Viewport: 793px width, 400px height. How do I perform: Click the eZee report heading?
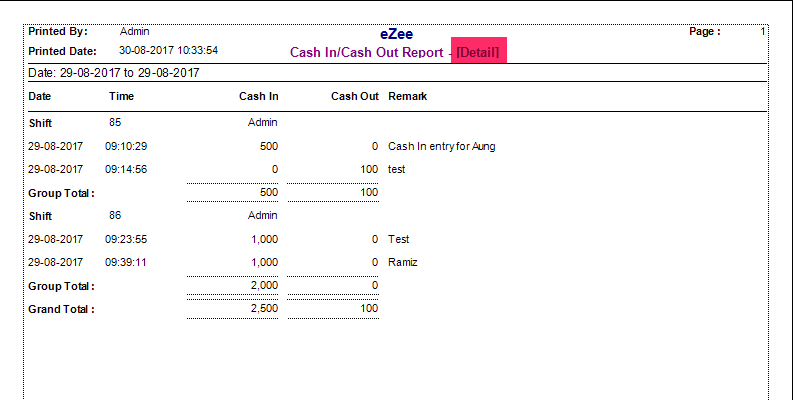click(x=396, y=34)
